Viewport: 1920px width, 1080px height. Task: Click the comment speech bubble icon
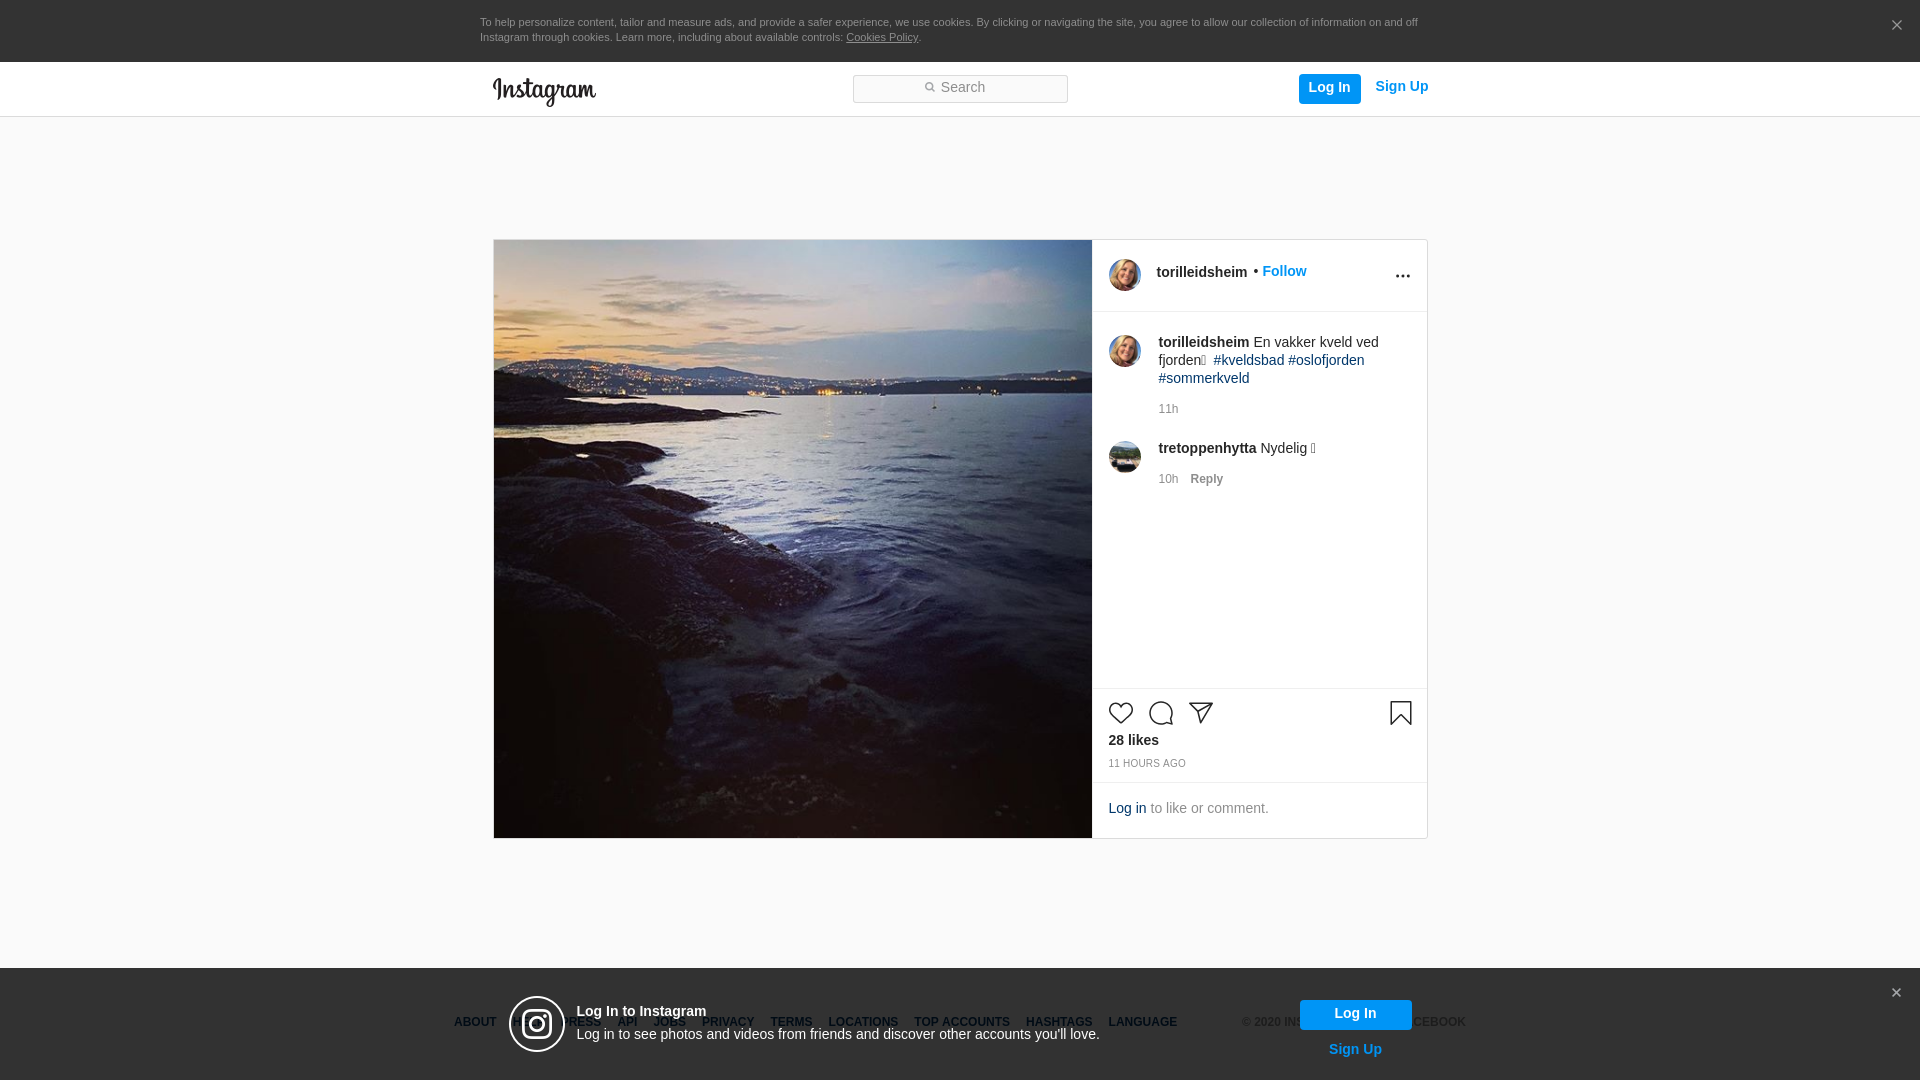click(x=1160, y=713)
